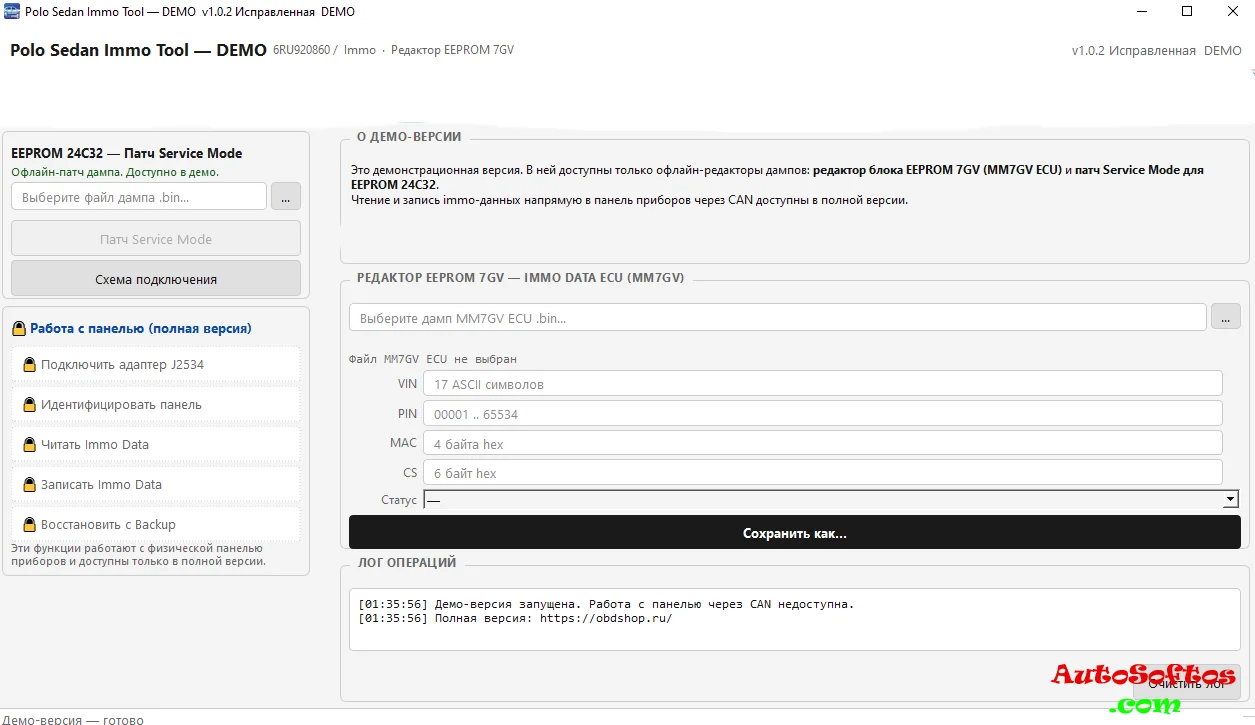Click the 'Патч Service Mode' button
Screen dimensions: 1255x725
tap(156, 239)
